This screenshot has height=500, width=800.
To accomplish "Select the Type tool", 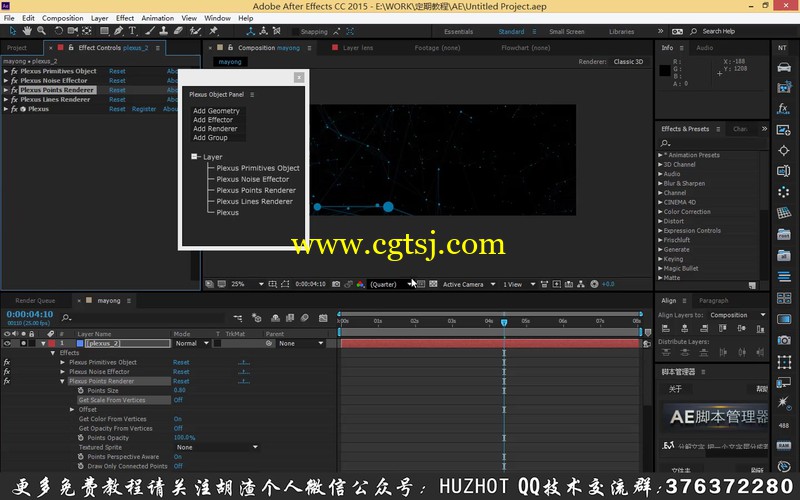I will pos(132,31).
